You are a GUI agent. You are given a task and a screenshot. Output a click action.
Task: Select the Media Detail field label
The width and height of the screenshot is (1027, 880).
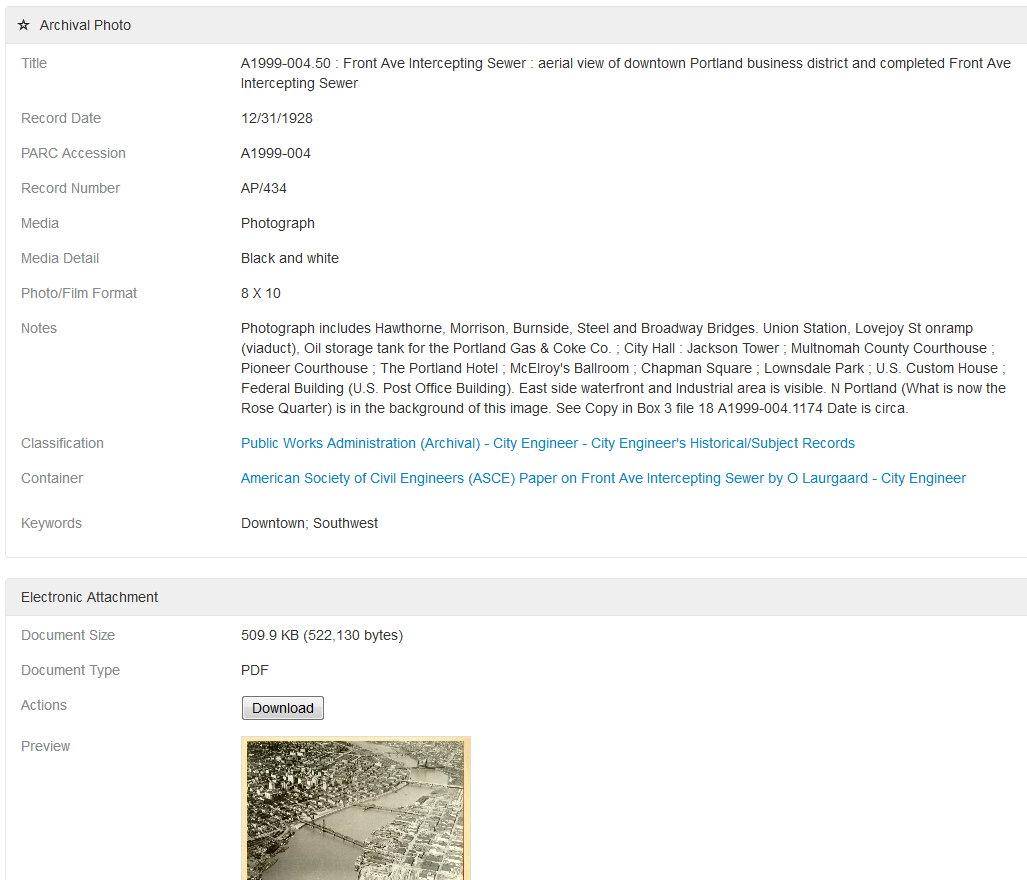pyautogui.click(x=60, y=259)
